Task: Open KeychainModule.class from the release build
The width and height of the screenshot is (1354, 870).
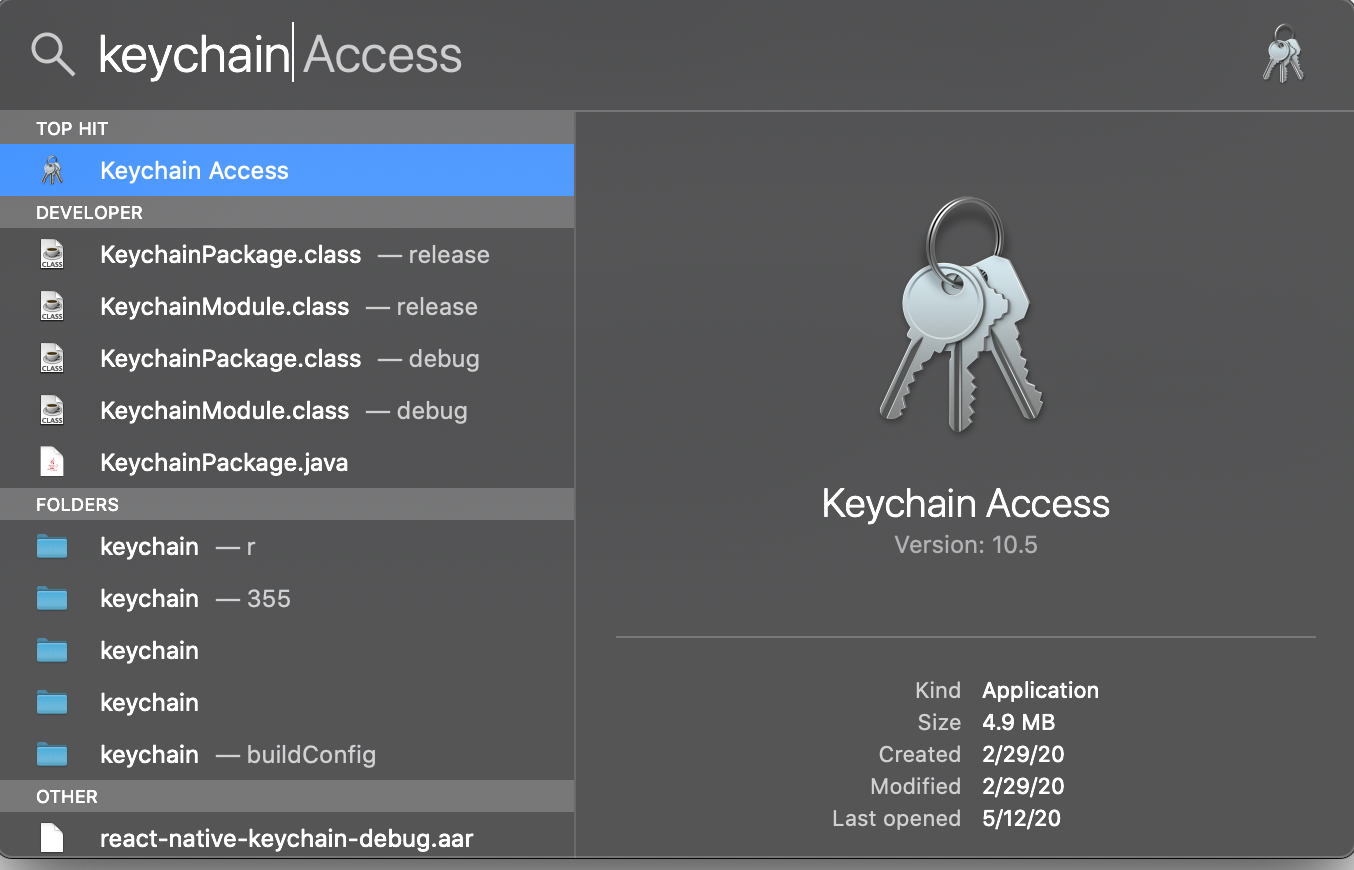Action: (x=225, y=306)
